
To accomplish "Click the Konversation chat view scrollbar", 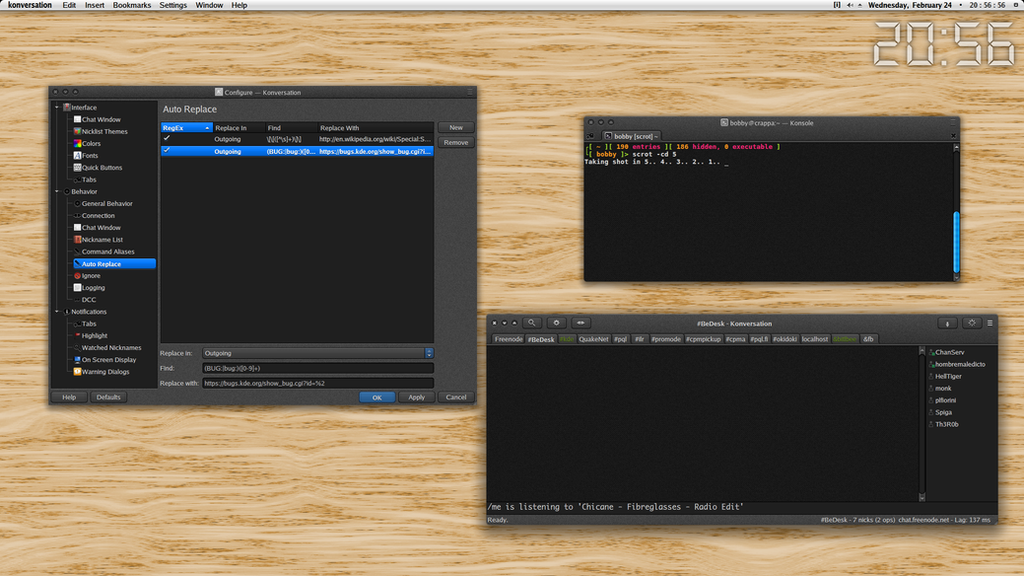I will (x=922, y=424).
